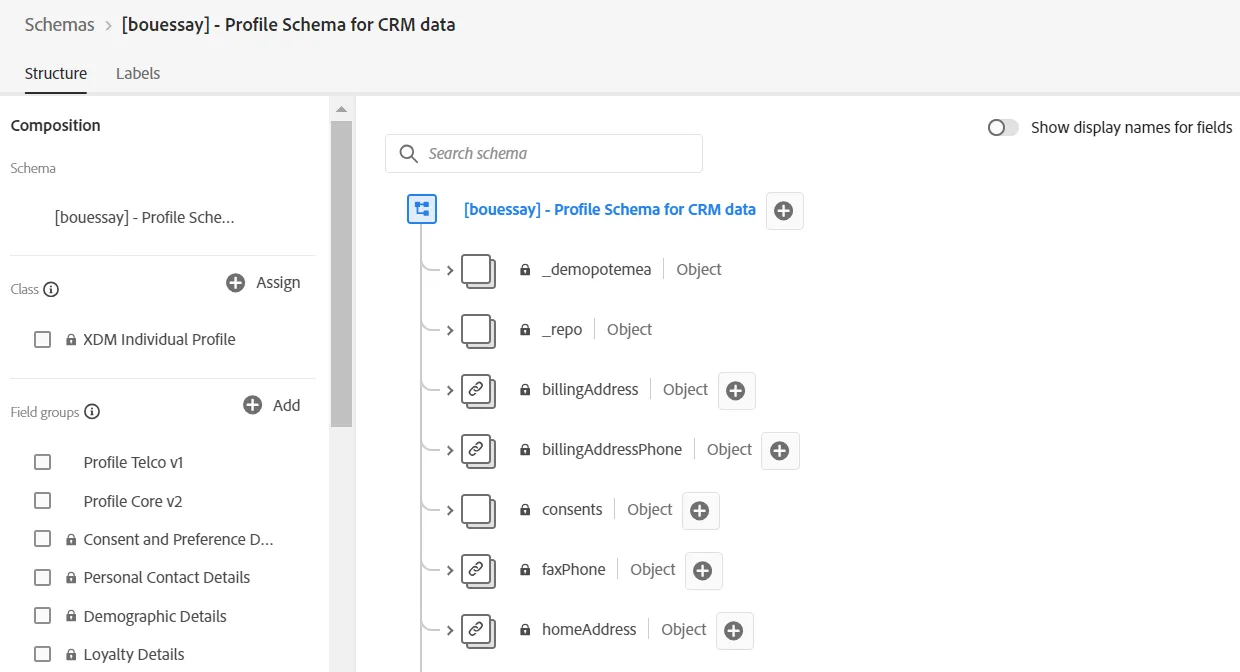Check the XDM Individual Profile checkbox
Screen dimensions: 1240x672
click(x=42, y=339)
